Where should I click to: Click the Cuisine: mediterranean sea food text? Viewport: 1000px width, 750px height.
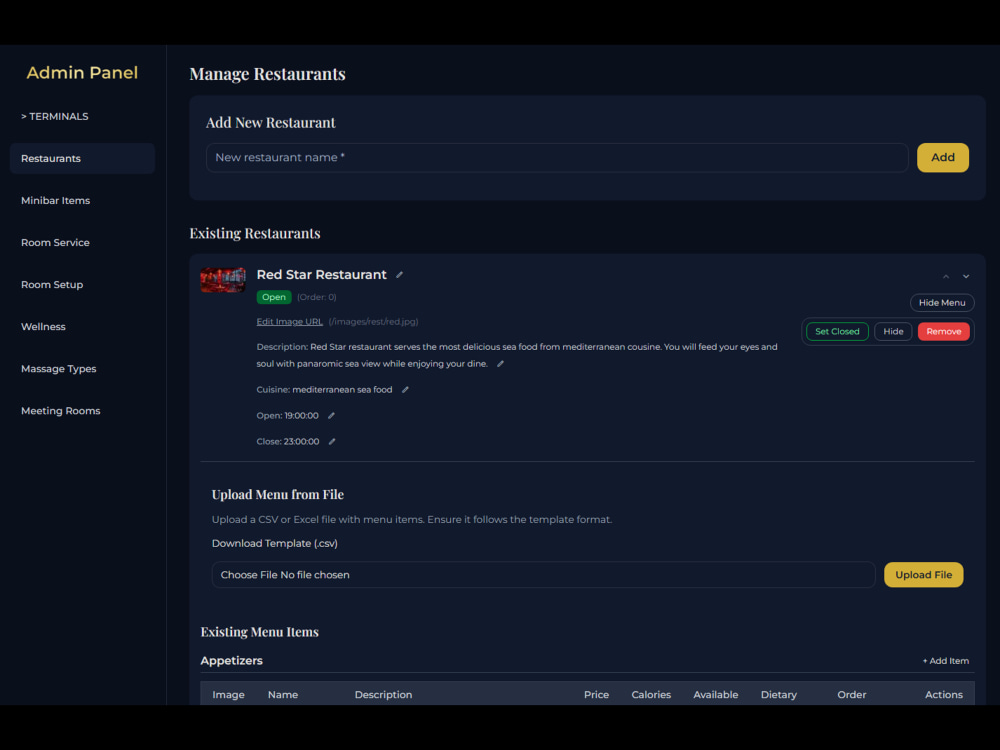[x=324, y=390]
